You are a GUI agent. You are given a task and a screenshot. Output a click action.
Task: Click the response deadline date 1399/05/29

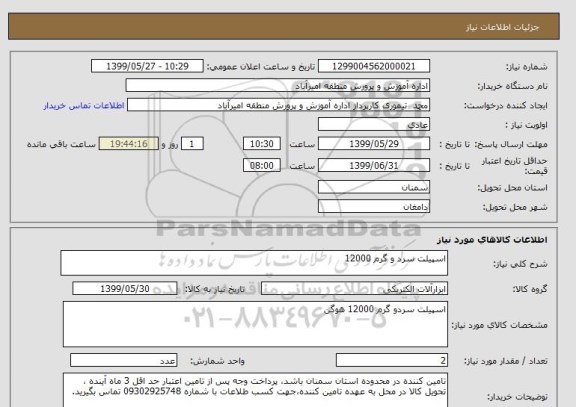pyautogui.click(x=374, y=144)
